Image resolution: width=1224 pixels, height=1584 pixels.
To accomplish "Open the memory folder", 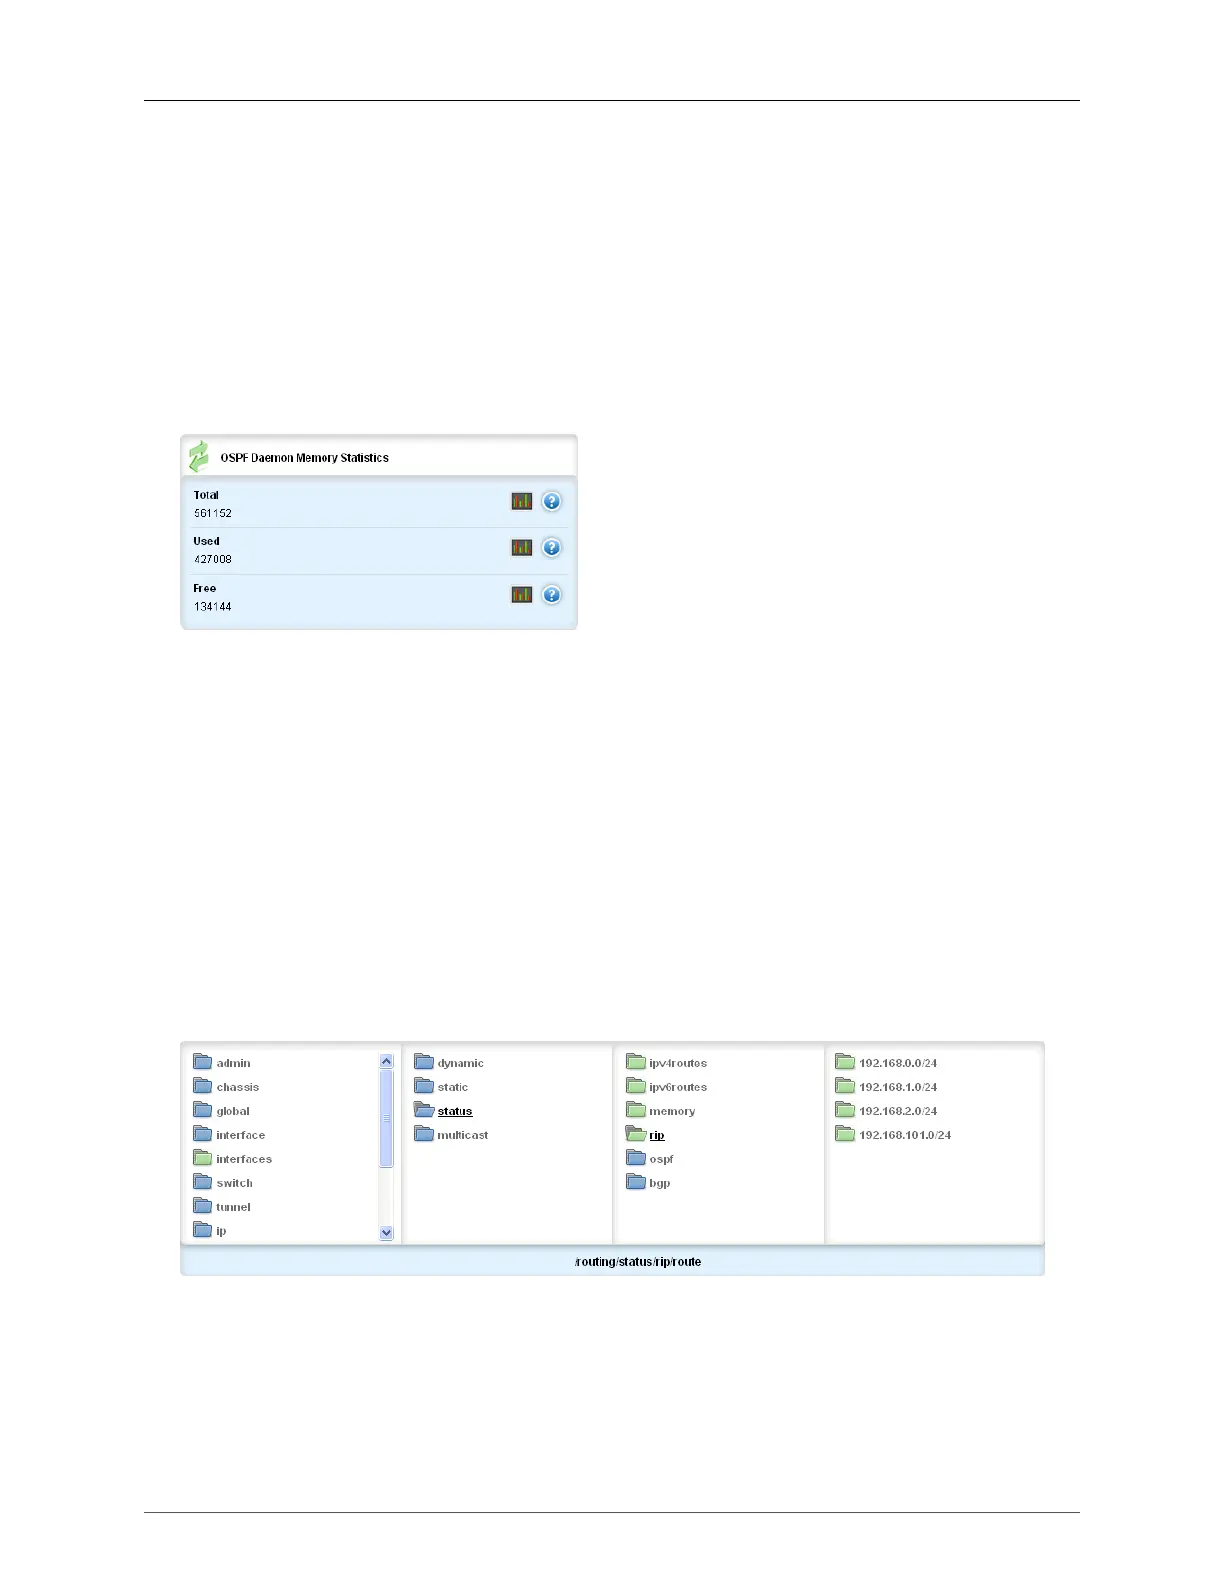I will tap(661, 1110).
